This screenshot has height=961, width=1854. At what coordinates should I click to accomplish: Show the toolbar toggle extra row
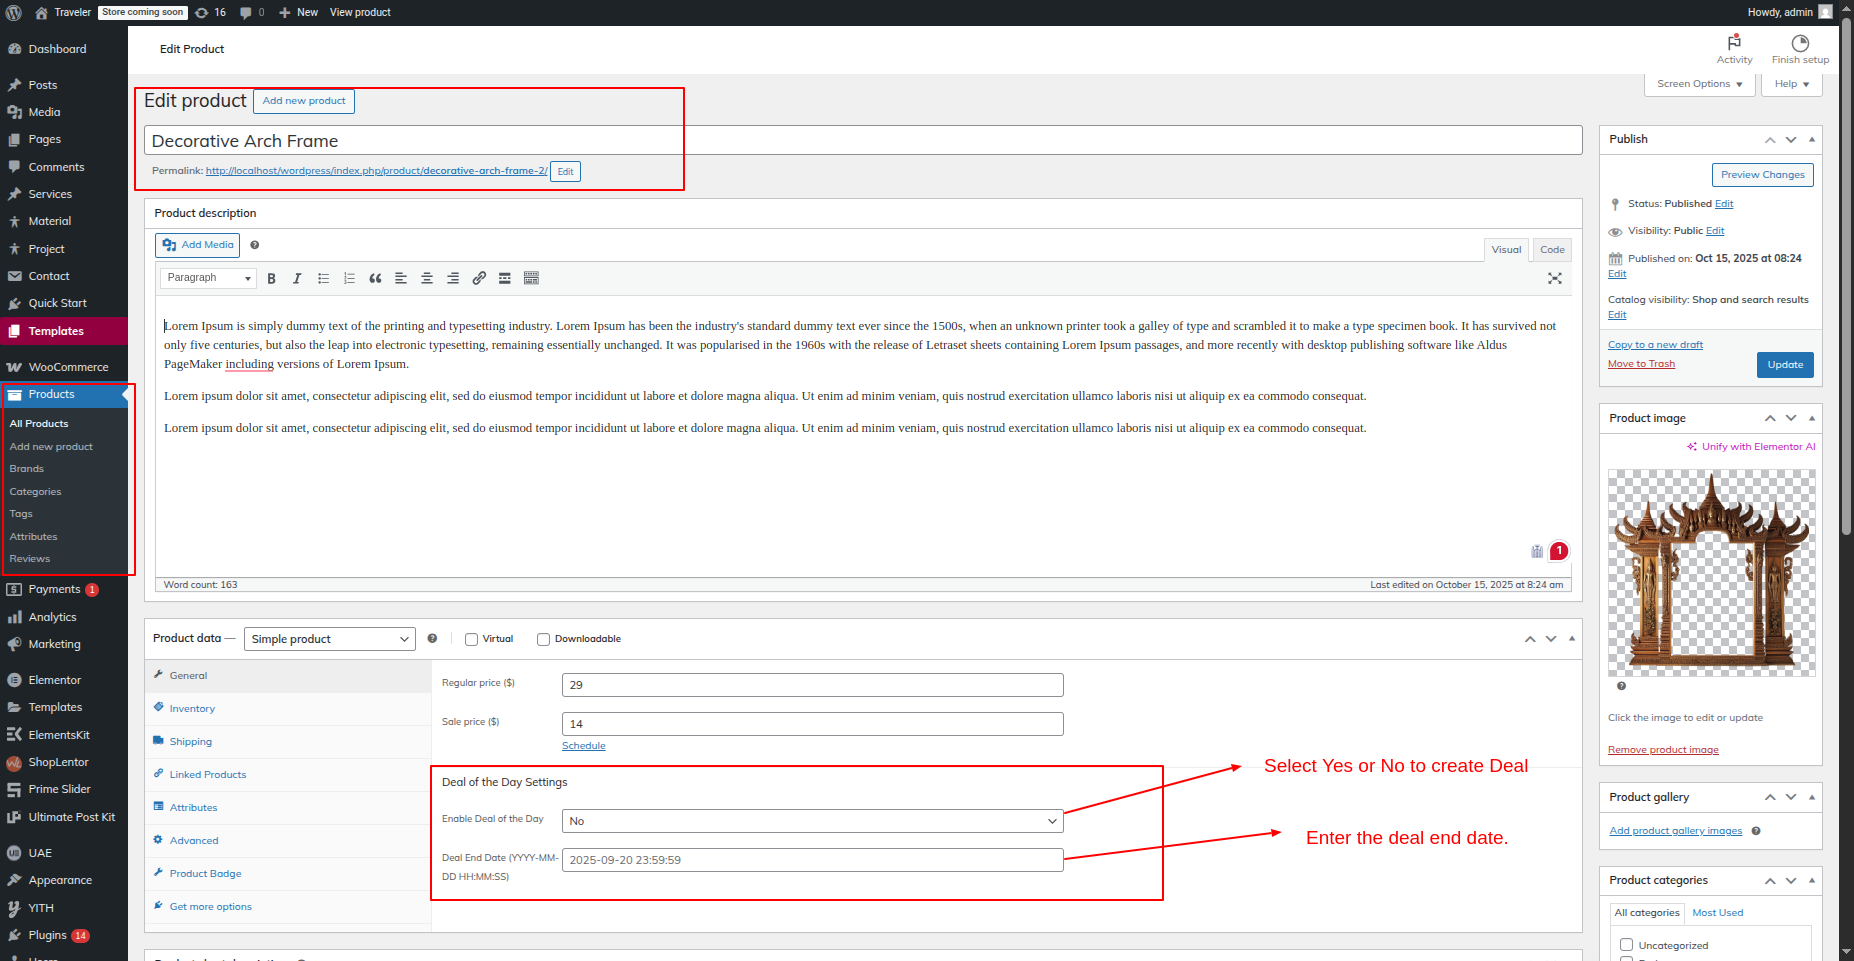(531, 279)
